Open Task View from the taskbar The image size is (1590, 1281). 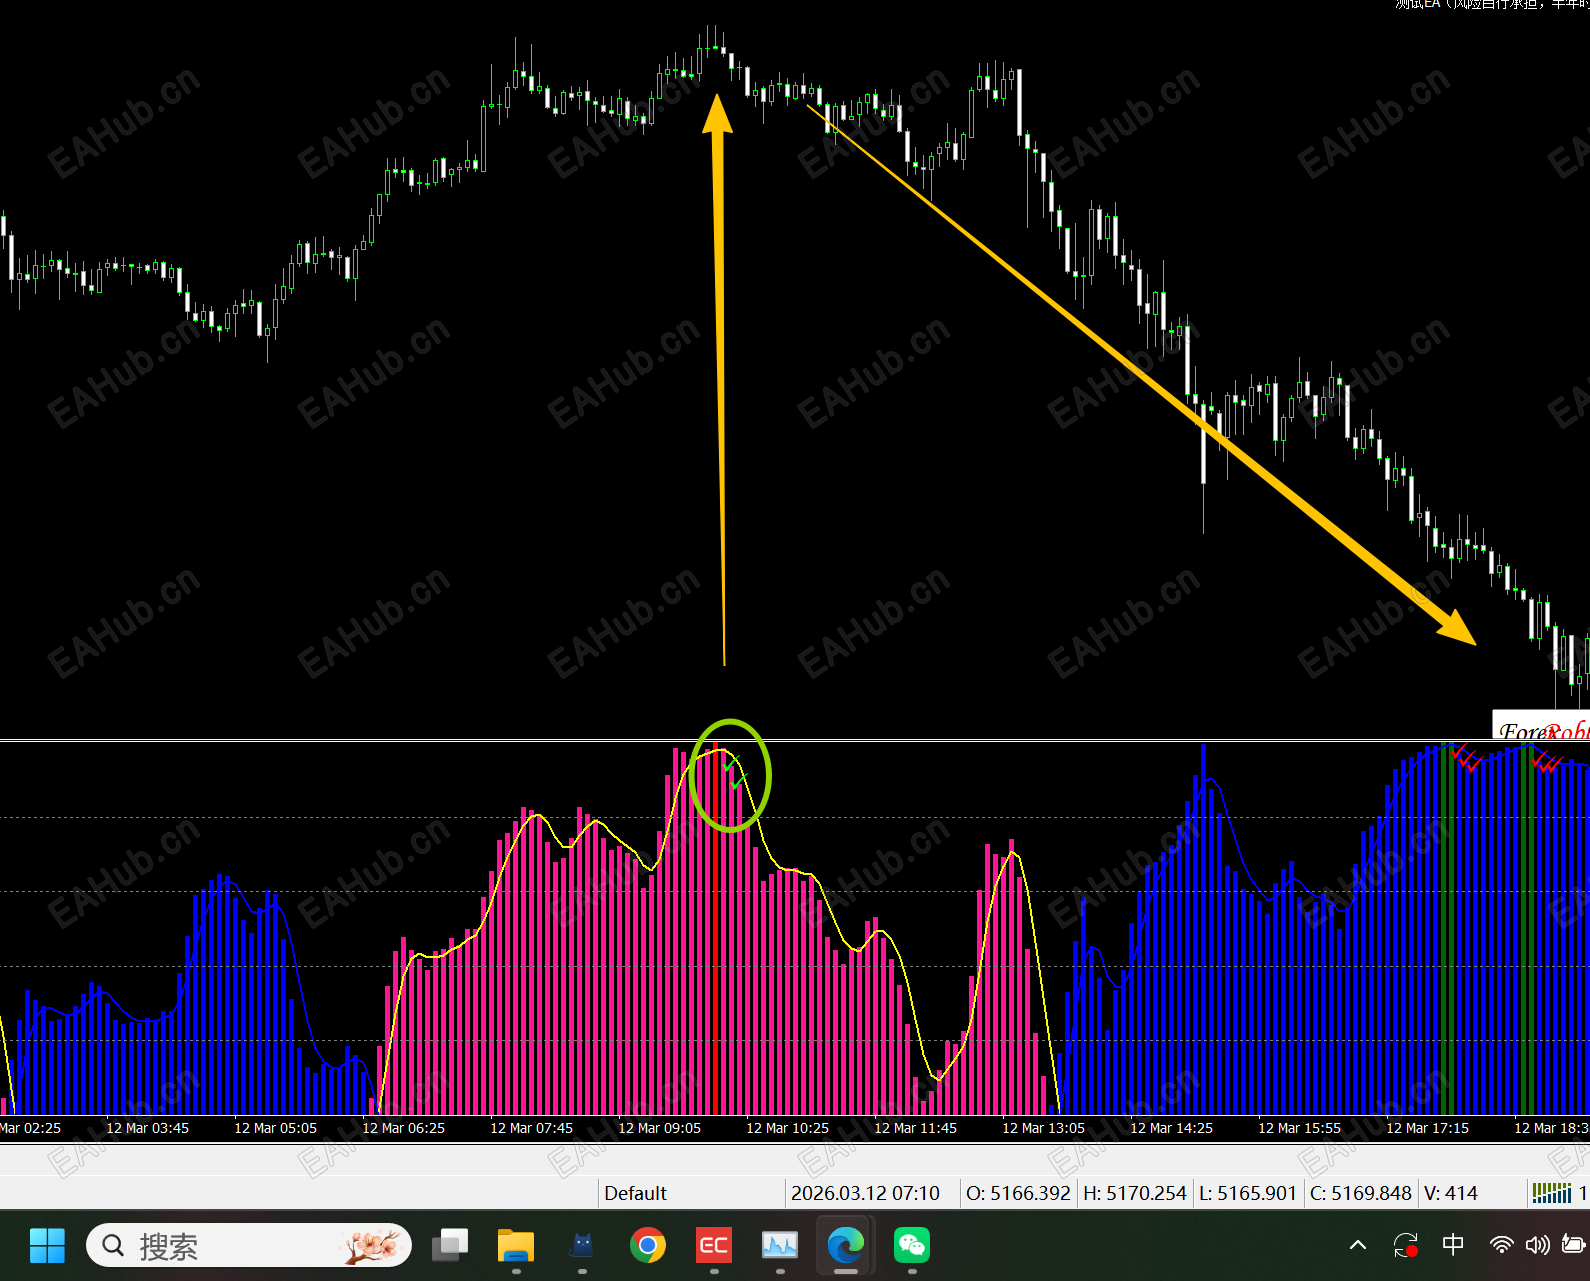[450, 1245]
